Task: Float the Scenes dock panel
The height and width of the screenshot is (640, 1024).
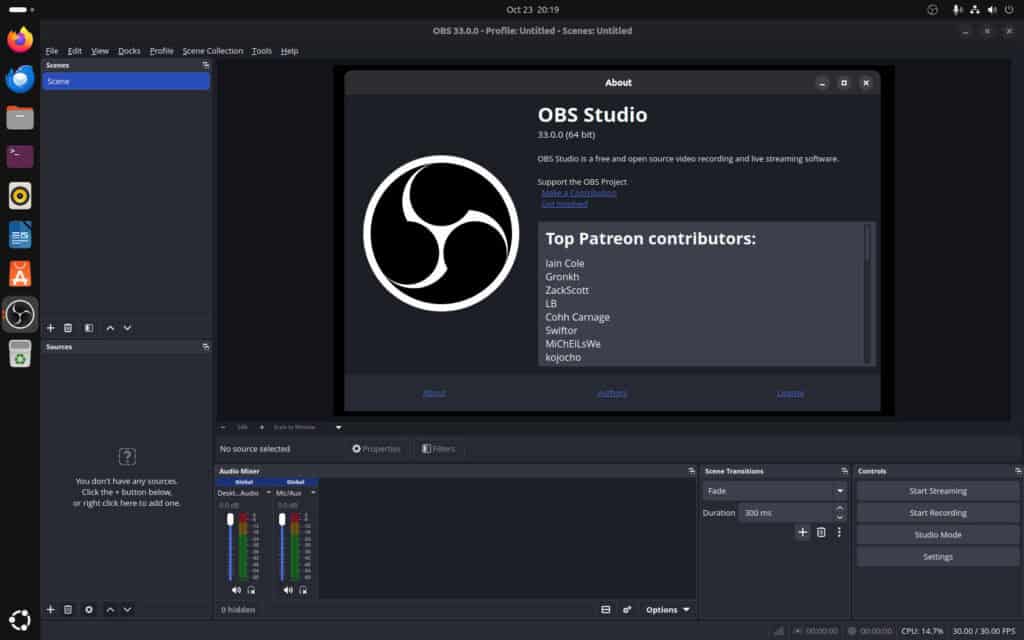Action: (x=206, y=65)
